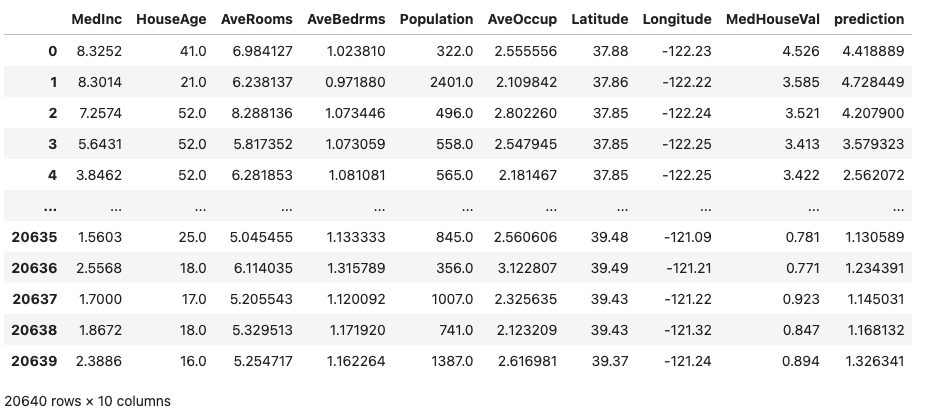Click row index 20635
Image resolution: width=946 pixels, height=419 pixels.
click(34, 237)
